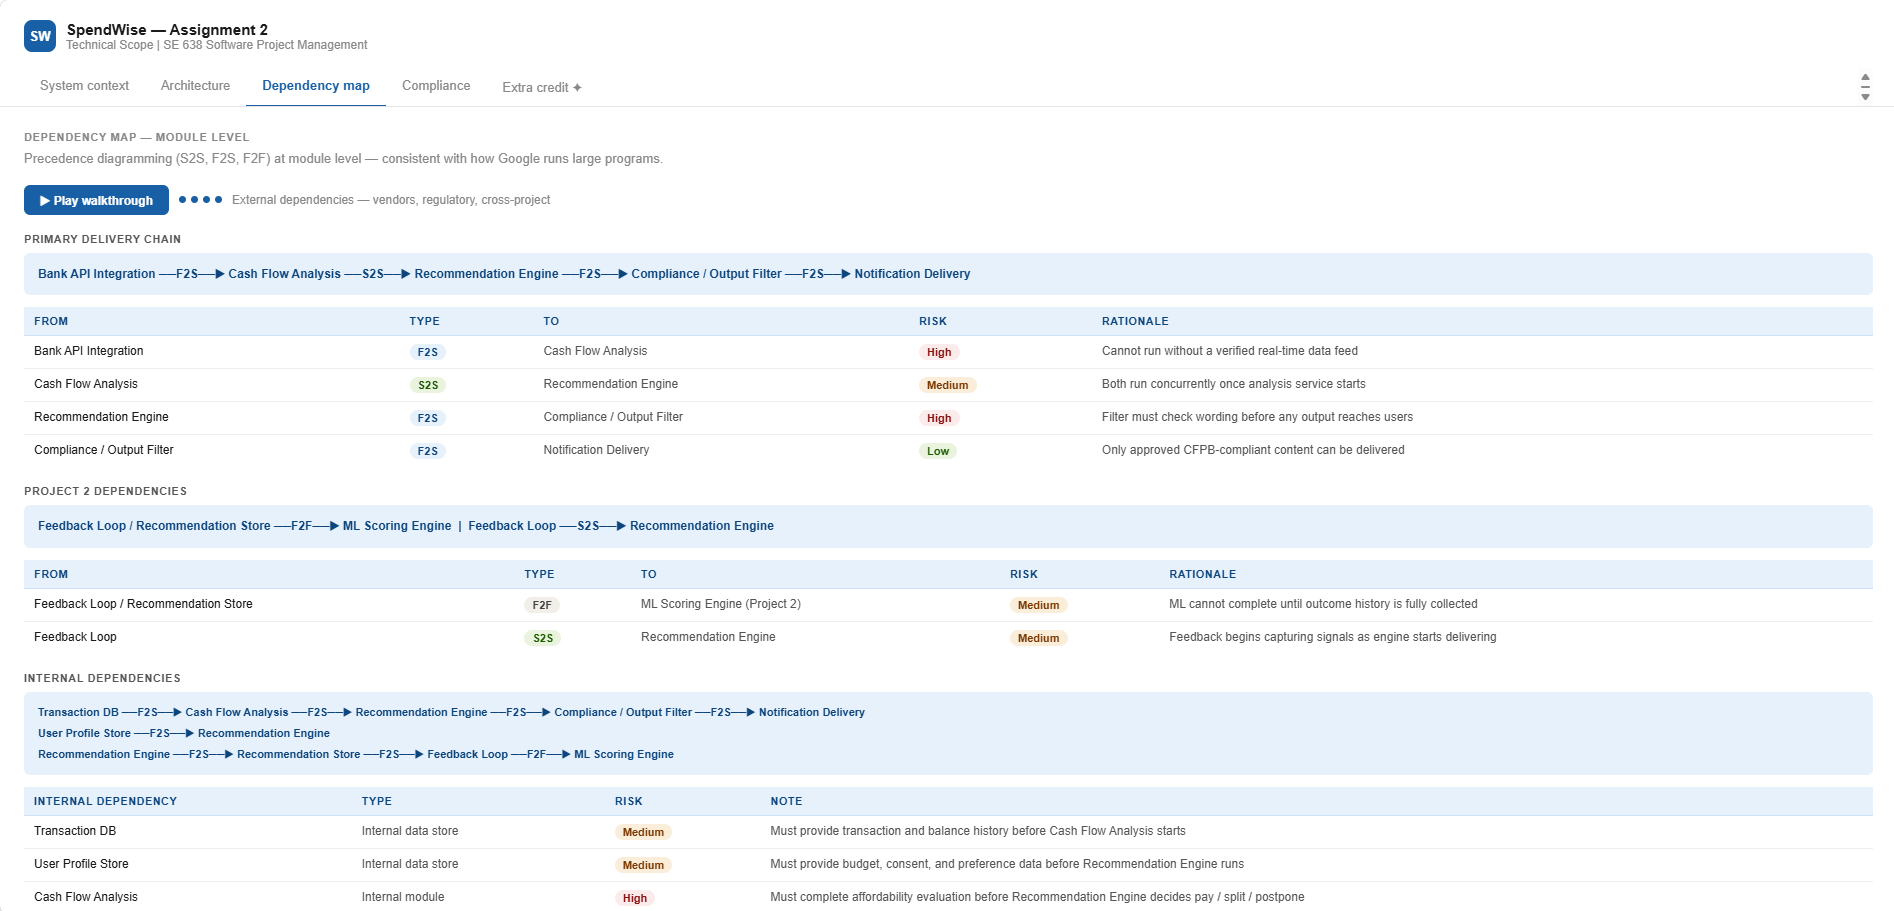This screenshot has width=1894, height=911.
Task: Click 'Internal module' type cell
Action: point(403,897)
